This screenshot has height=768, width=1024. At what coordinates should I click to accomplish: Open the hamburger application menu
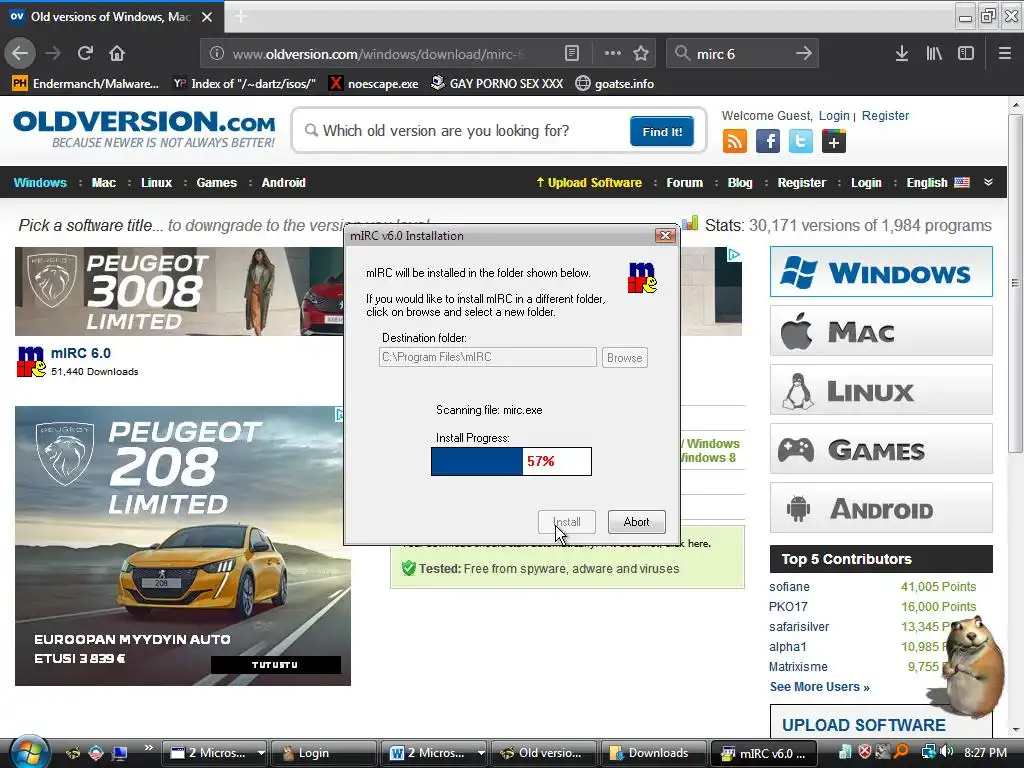point(1005,54)
